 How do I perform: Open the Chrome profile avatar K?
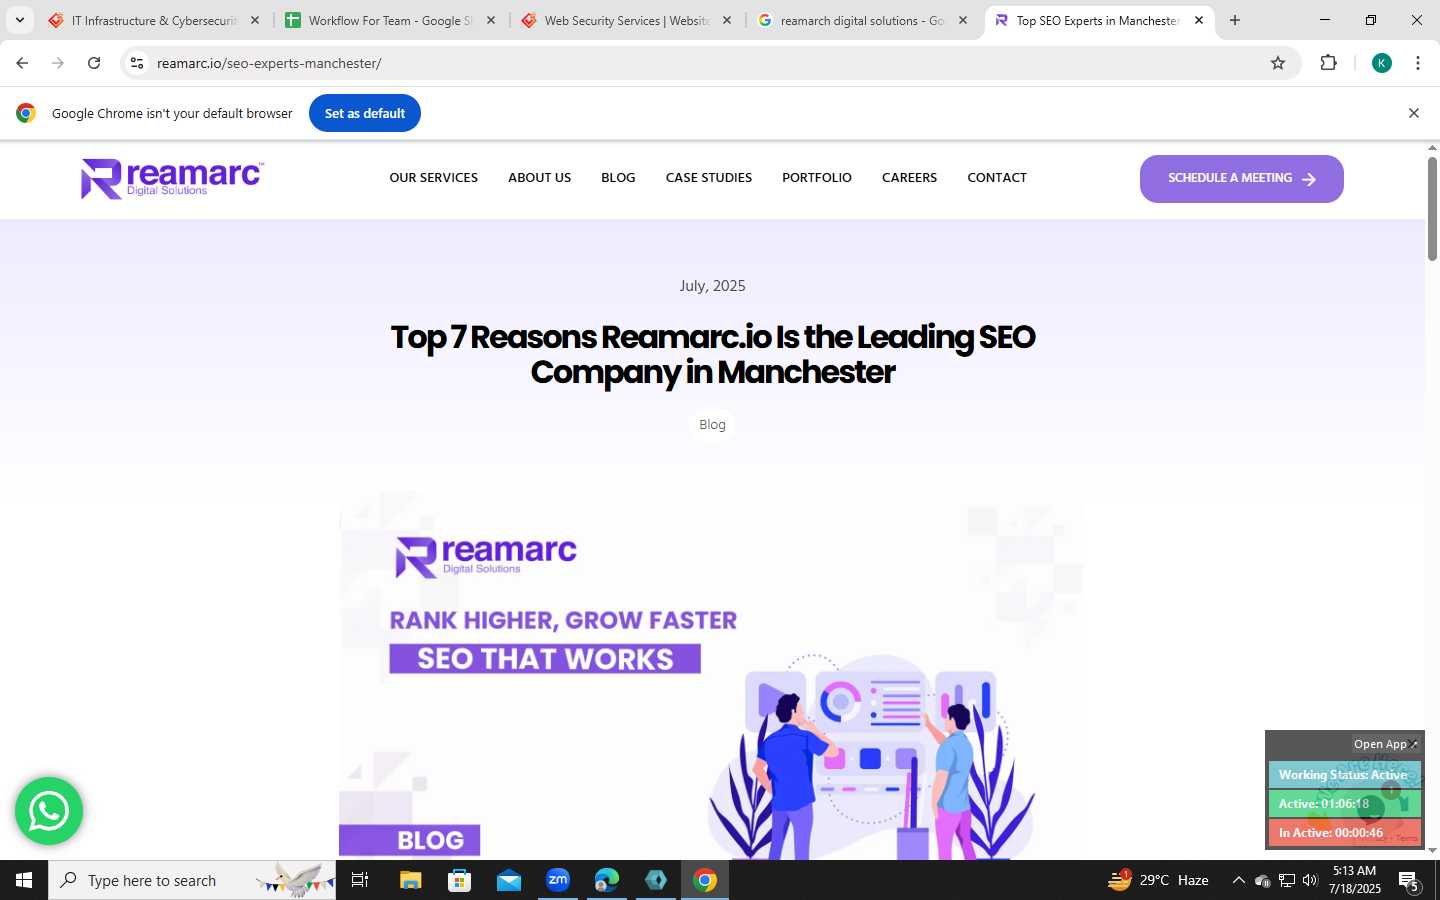[1382, 63]
